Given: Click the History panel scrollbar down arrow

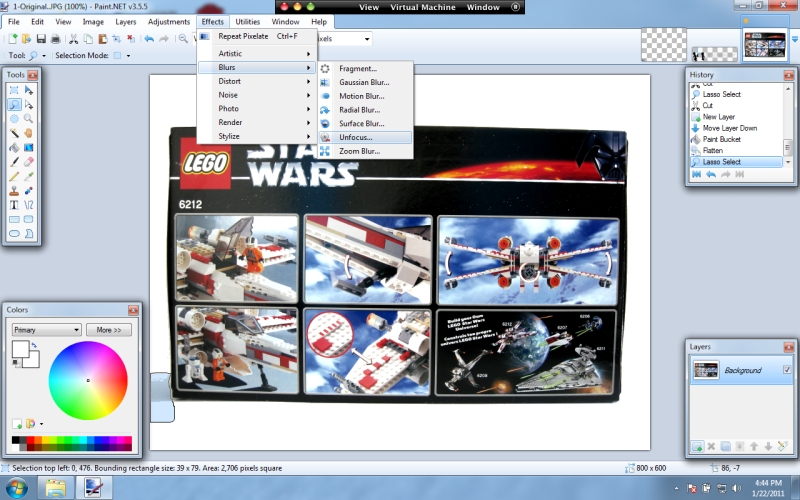Looking at the screenshot, I should point(788,162).
